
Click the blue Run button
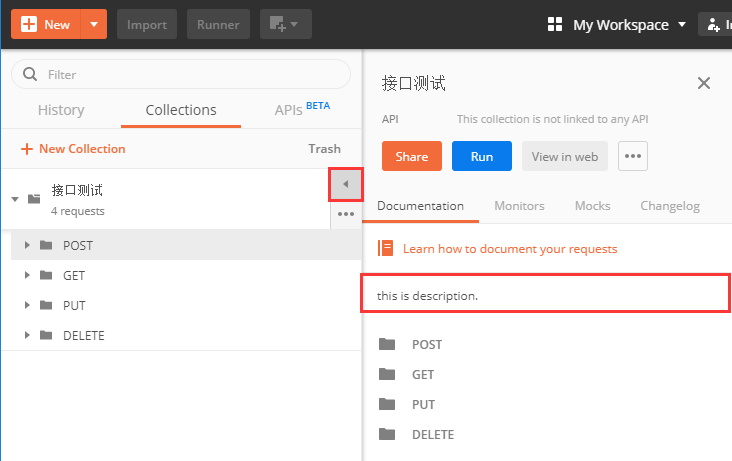pyautogui.click(x=482, y=156)
